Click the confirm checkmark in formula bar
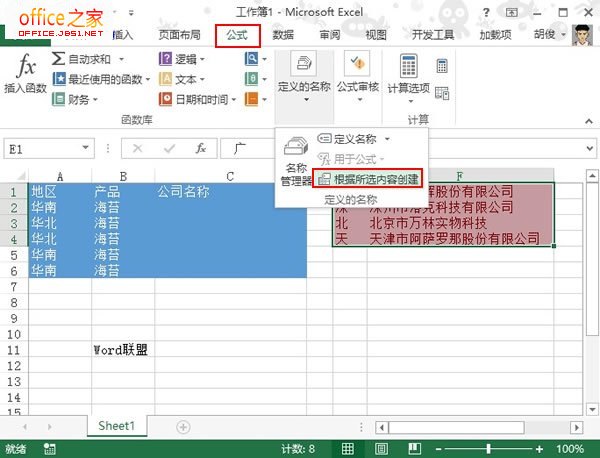Image resolution: width=600 pixels, height=458 pixels. 169,148
